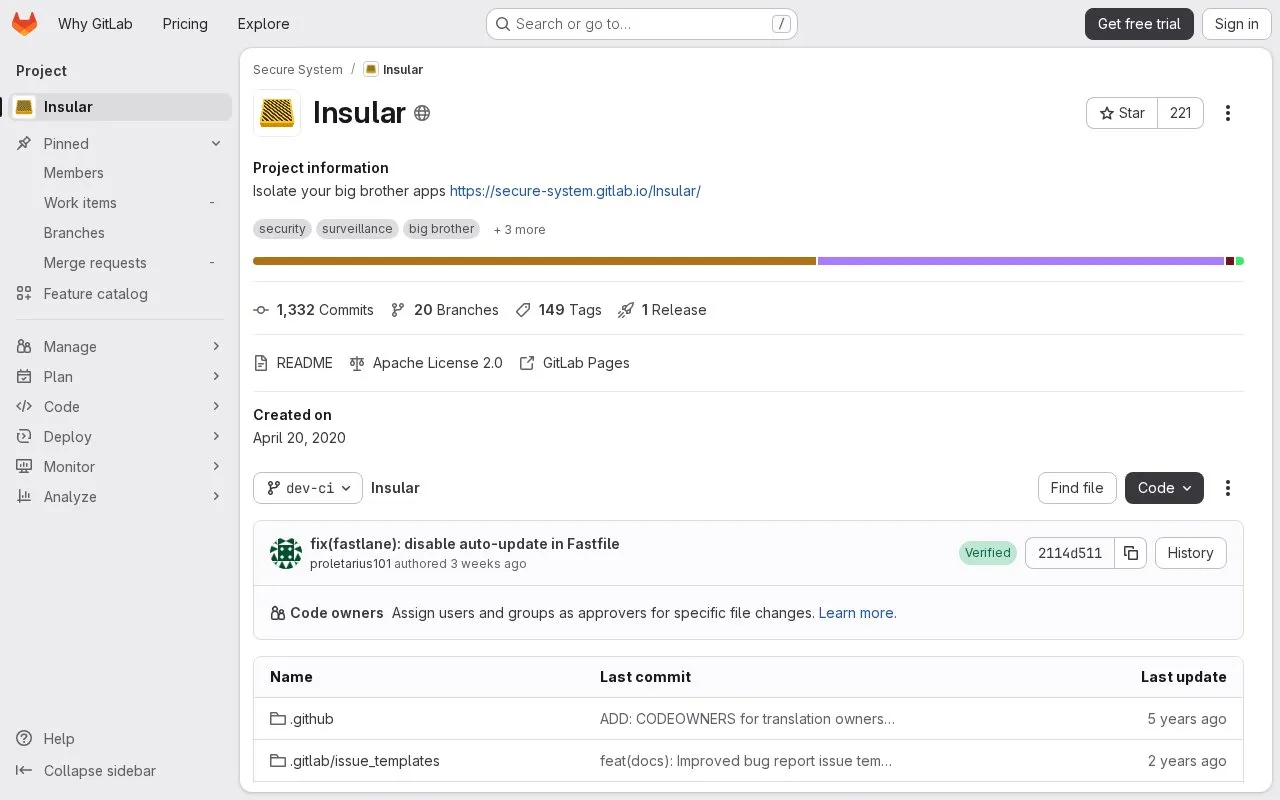Open proletarius101 author profile link
Image resolution: width=1280 pixels, height=800 pixels.
(350, 564)
